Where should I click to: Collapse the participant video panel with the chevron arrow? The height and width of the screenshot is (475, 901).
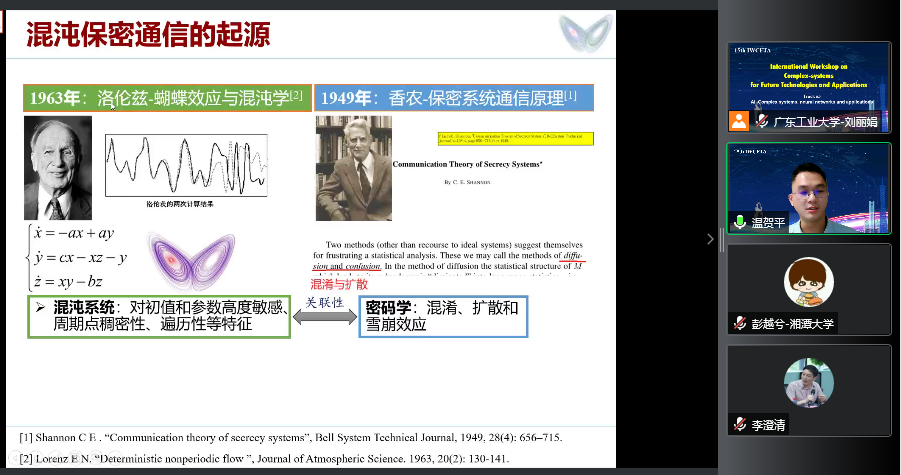pos(710,239)
